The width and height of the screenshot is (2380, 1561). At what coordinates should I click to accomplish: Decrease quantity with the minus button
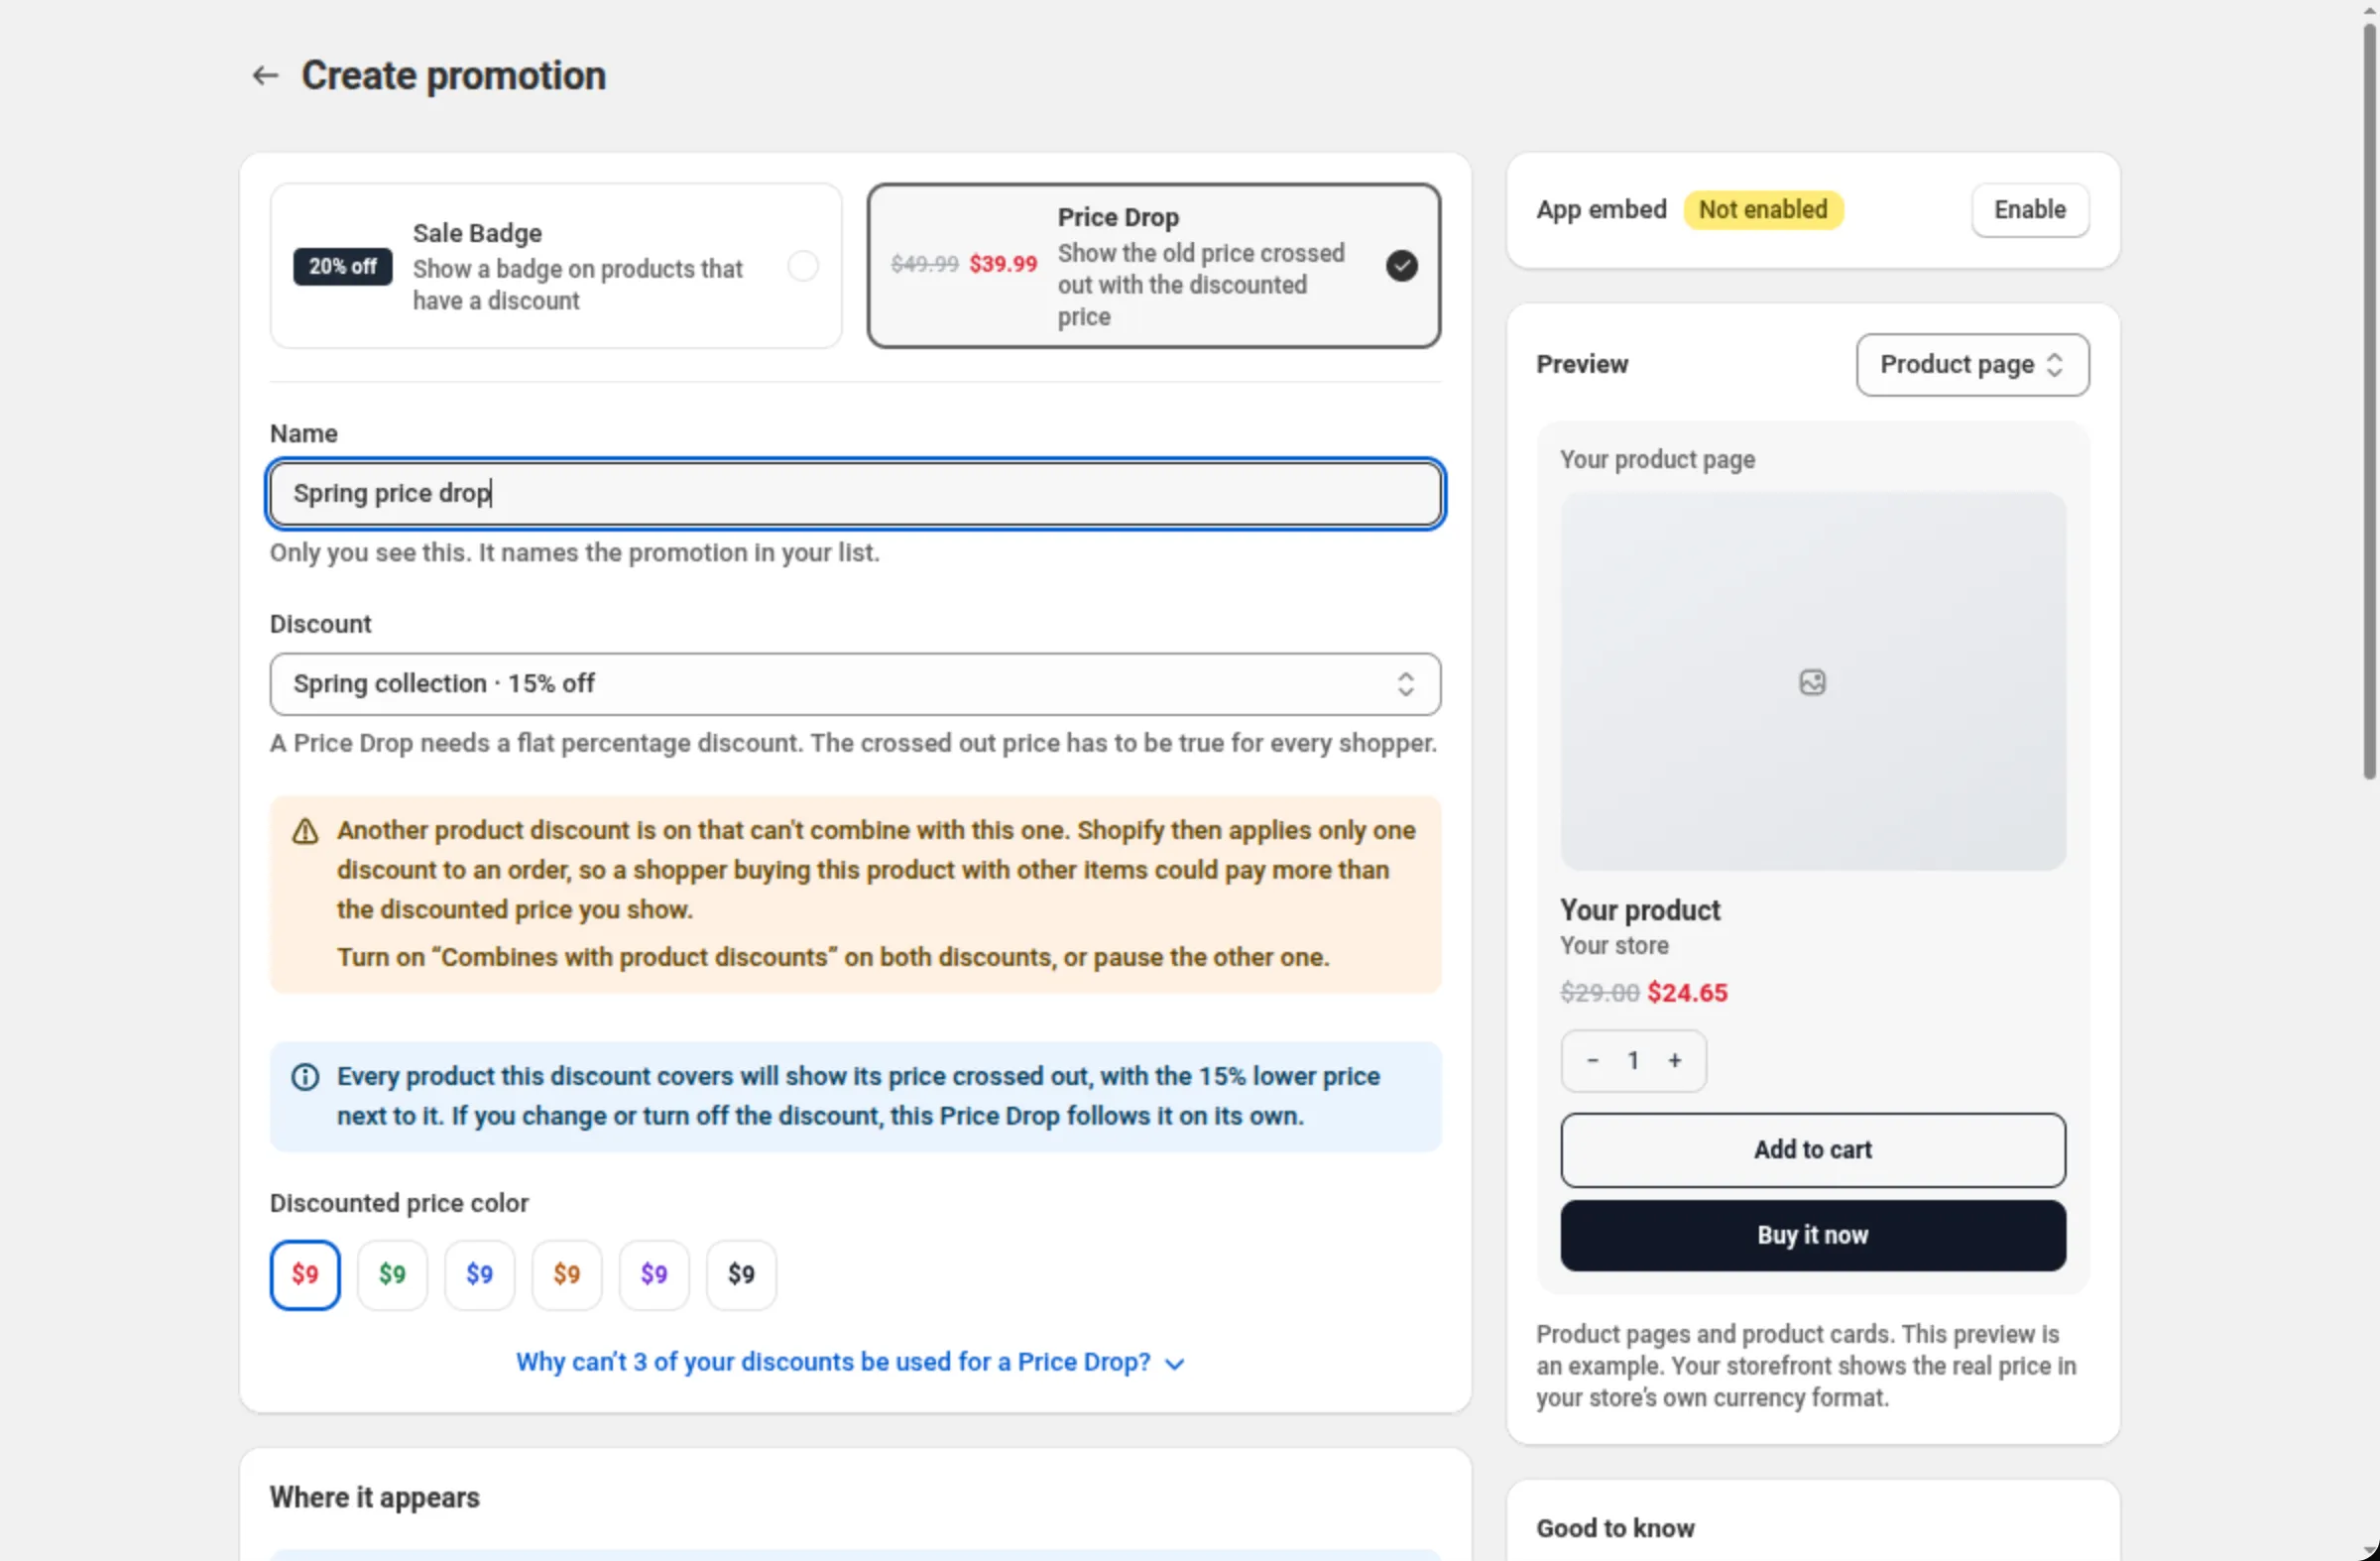point(1592,1060)
